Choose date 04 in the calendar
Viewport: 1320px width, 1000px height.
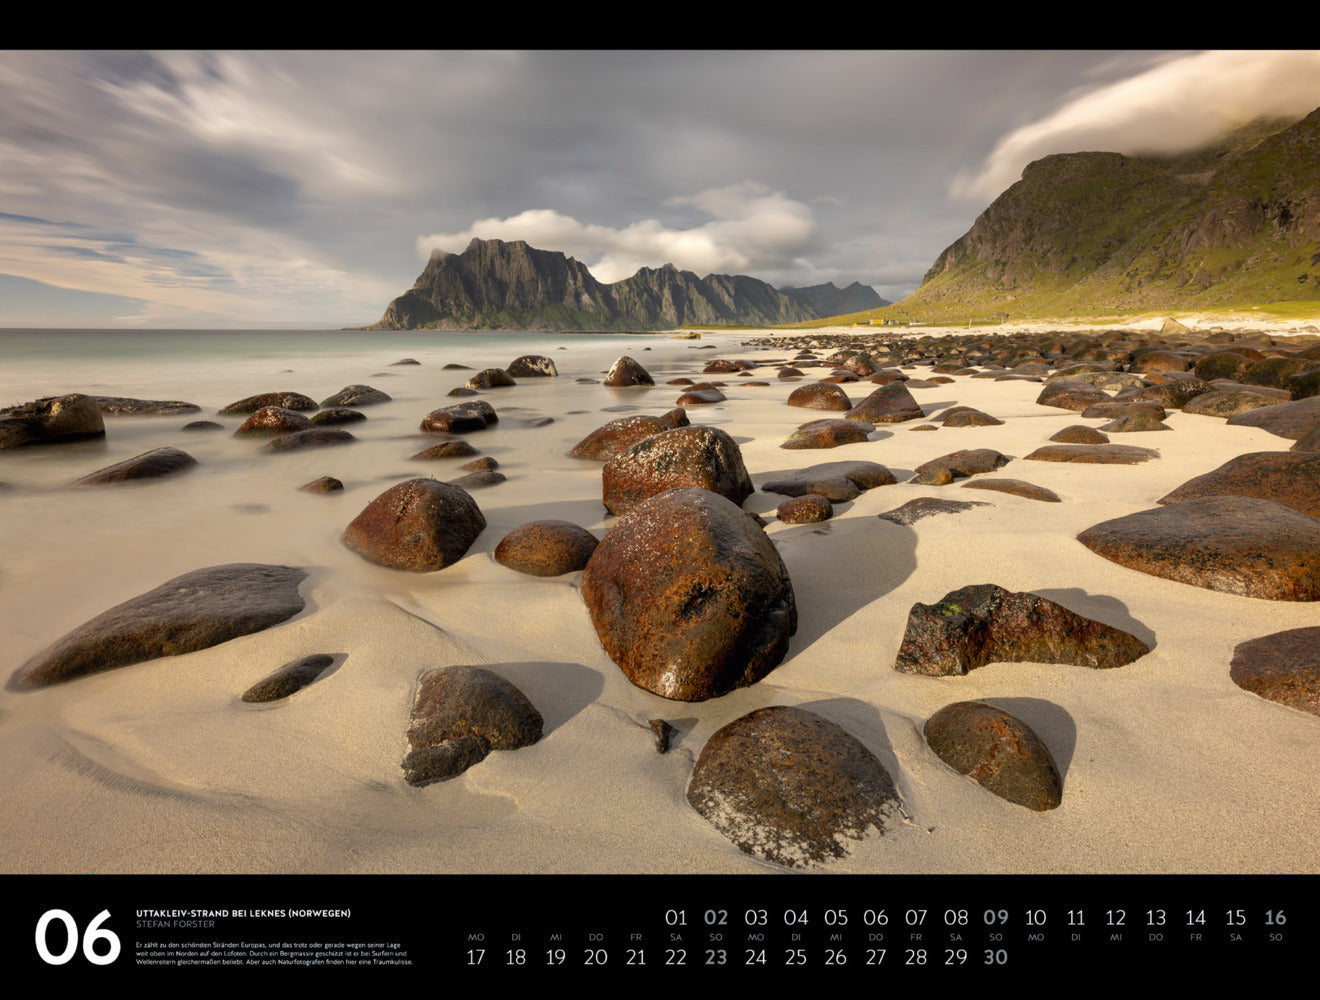point(796,917)
